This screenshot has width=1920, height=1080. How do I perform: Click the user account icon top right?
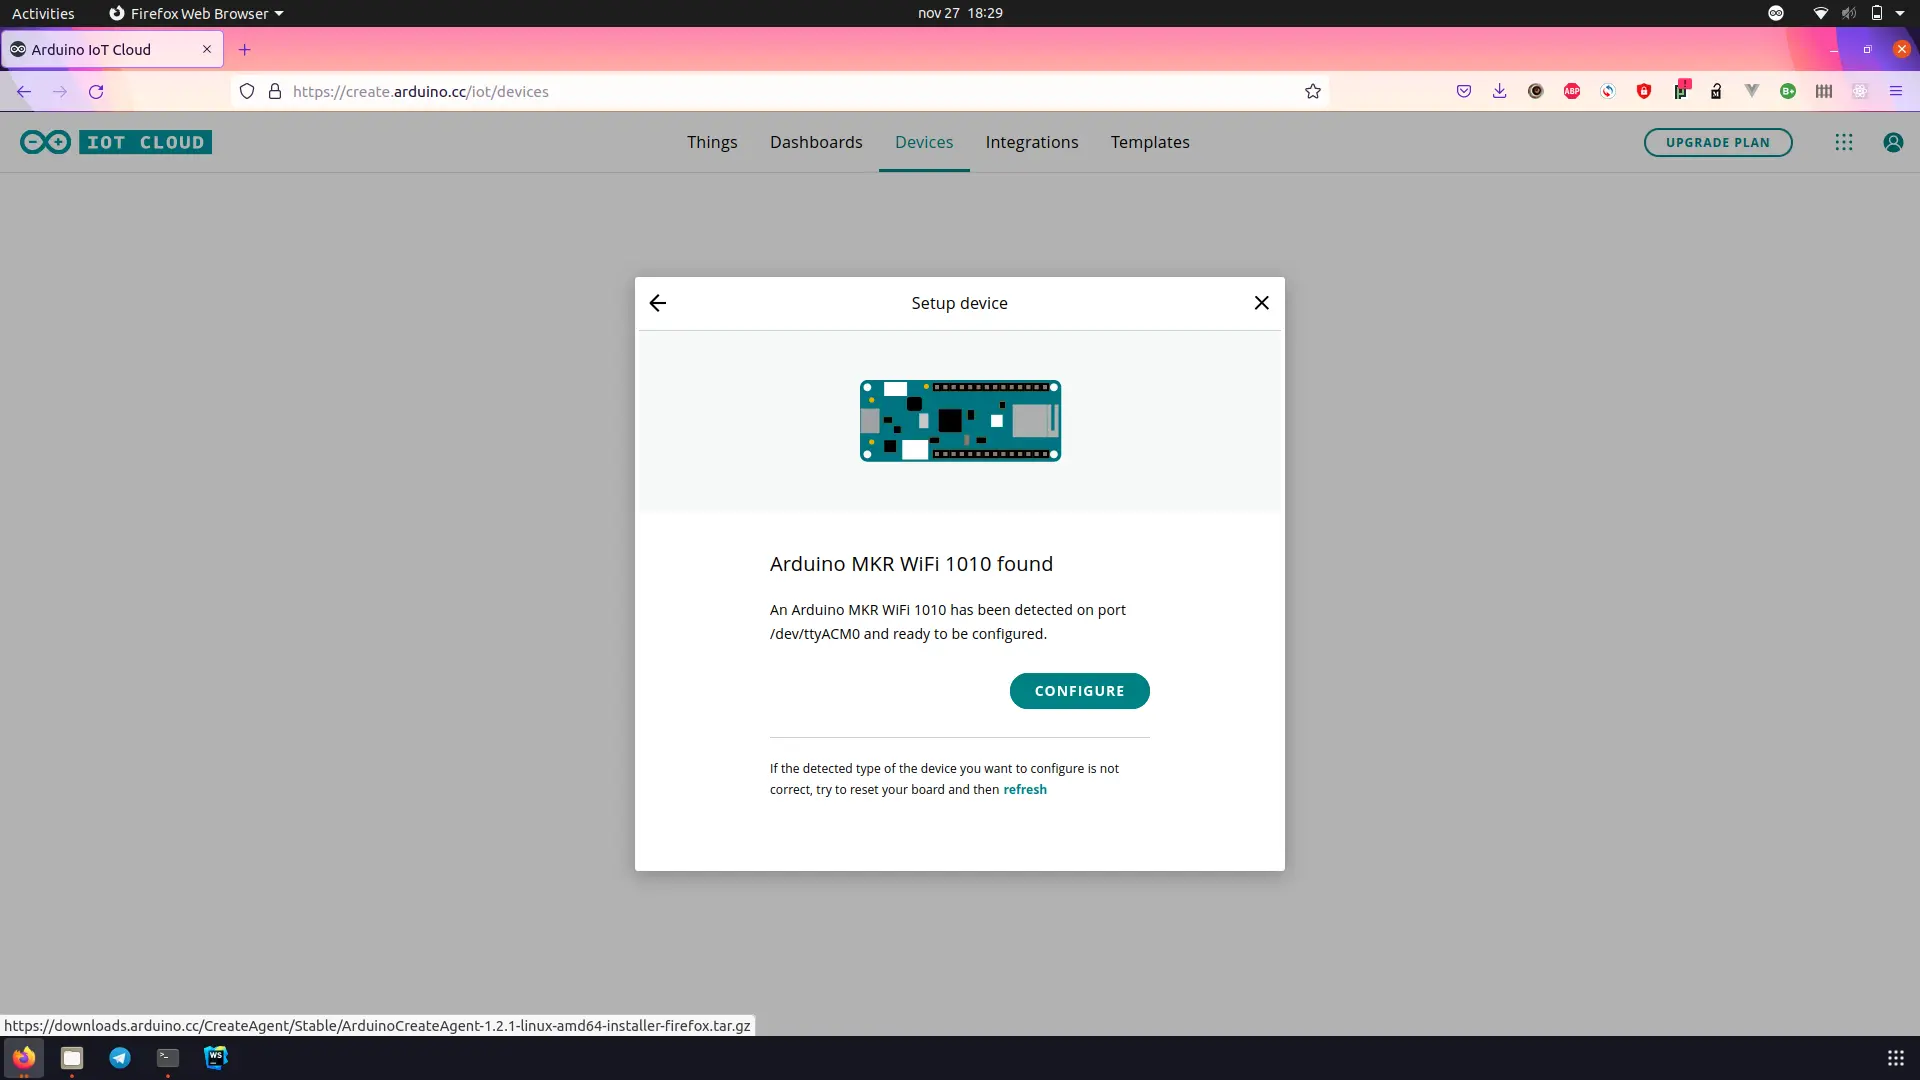(x=1892, y=141)
